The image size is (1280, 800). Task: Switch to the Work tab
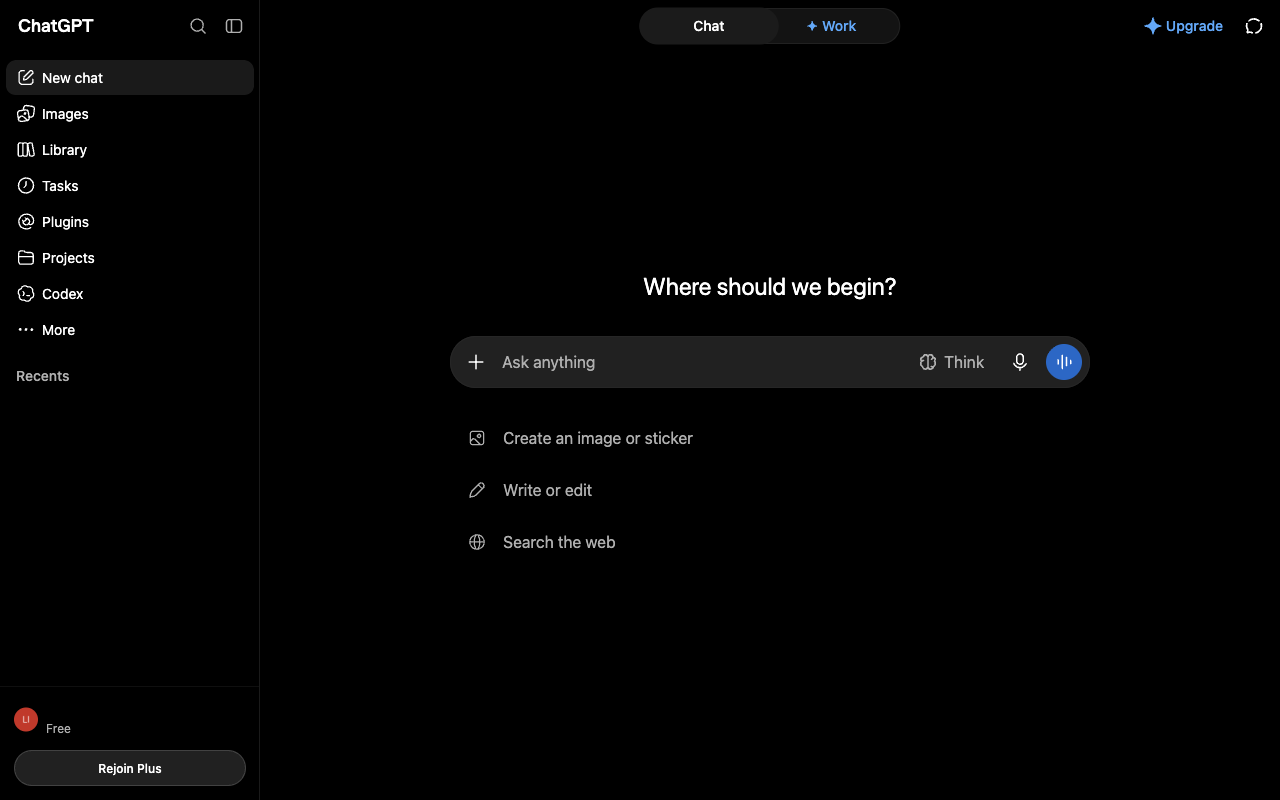point(832,26)
